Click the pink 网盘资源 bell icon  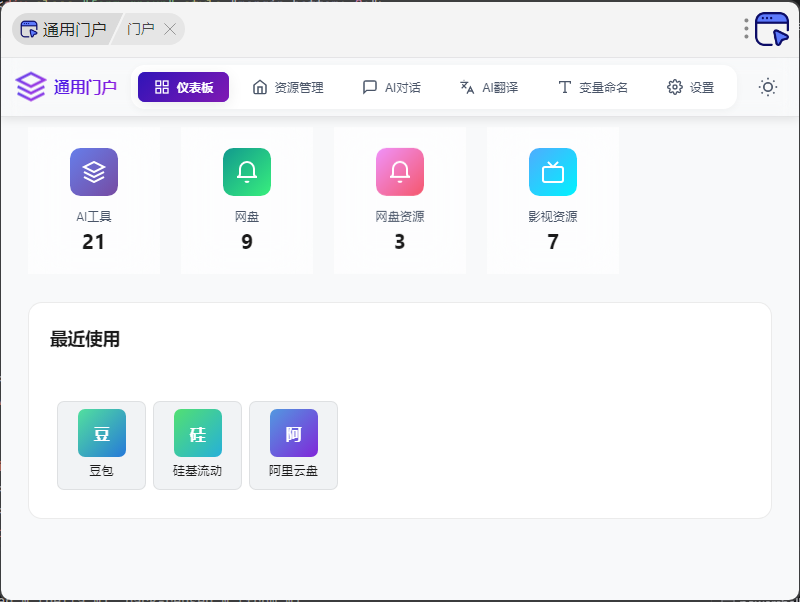[400, 172]
